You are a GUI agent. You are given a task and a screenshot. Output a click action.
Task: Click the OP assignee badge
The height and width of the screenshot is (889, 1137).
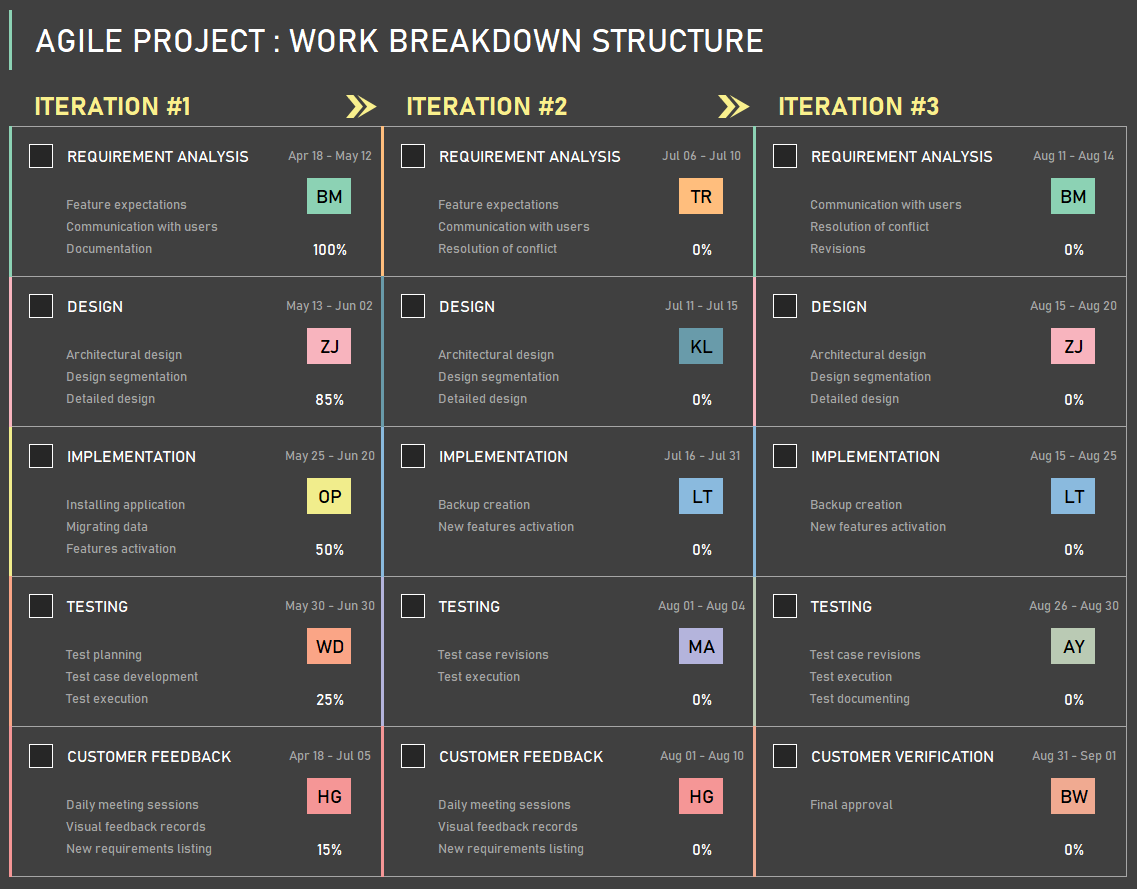(329, 497)
